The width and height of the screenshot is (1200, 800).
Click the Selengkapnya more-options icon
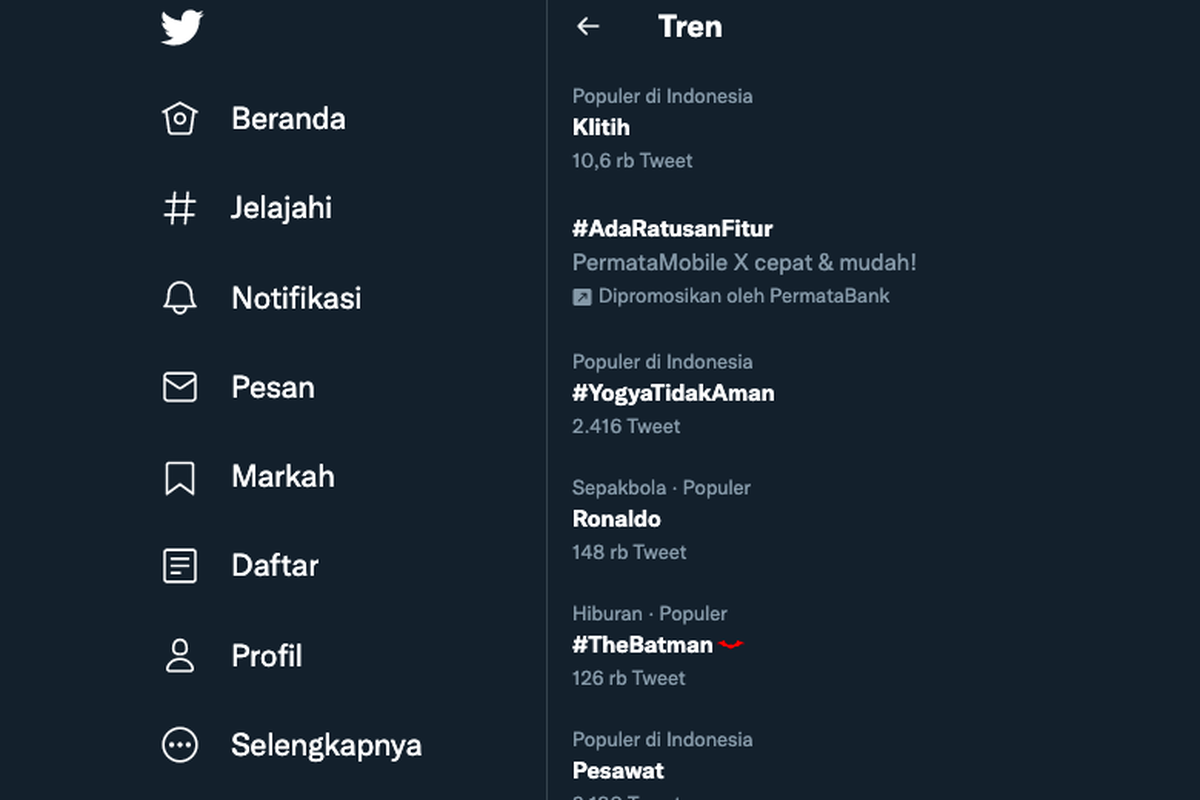pos(180,744)
